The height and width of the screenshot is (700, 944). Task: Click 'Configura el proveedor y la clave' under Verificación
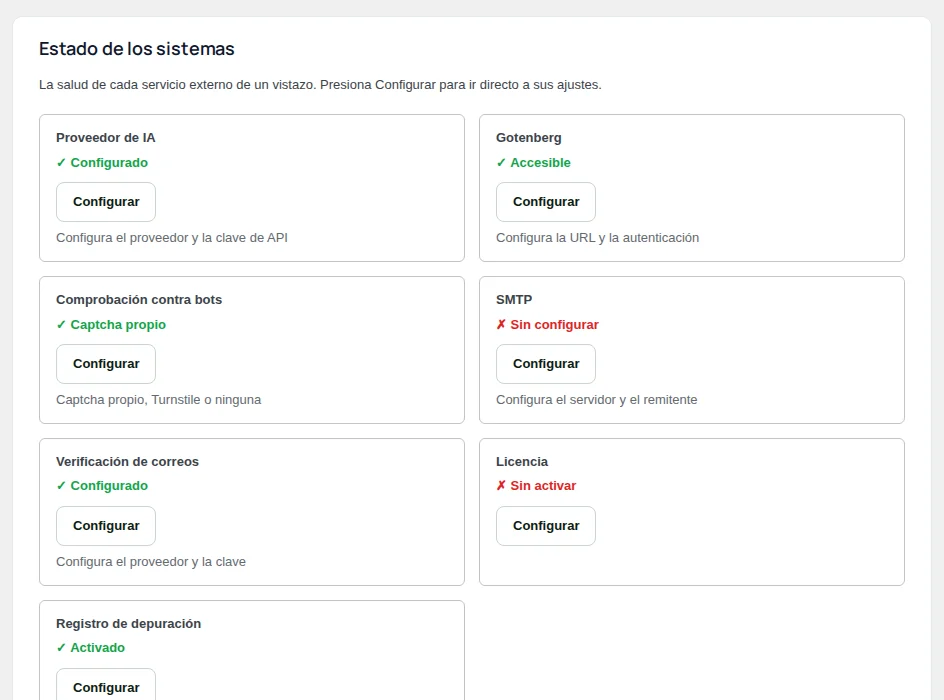pos(151,562)
